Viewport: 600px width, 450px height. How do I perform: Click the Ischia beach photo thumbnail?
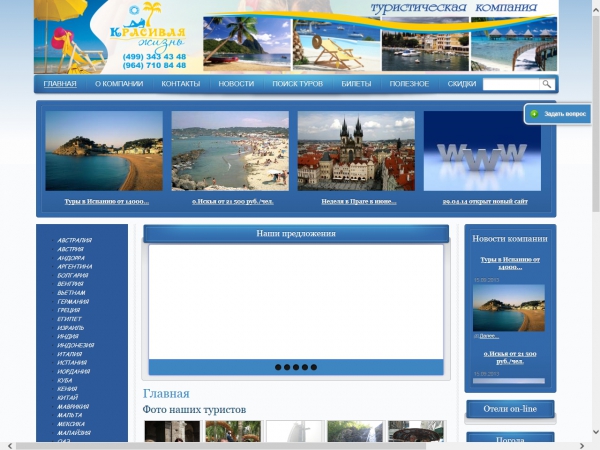click(x=230, y=151)
